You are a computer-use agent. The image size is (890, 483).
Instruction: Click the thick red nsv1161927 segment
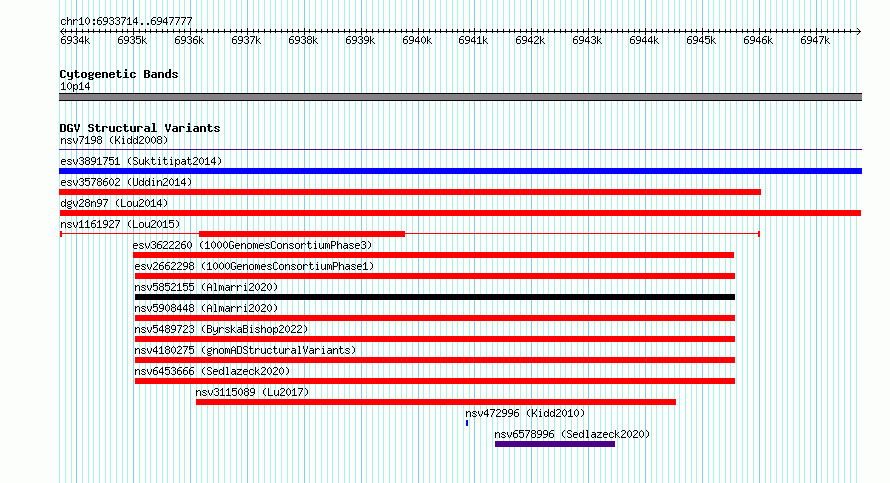click(x=302, y=234)
